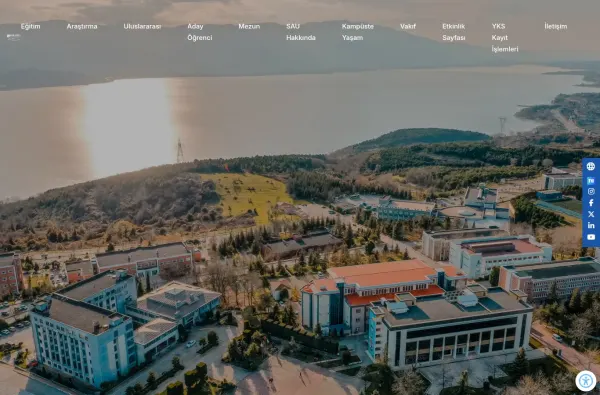The image size is (600, 395).
Task: Open the Uluslararası menu
Action: pos(142,26)
